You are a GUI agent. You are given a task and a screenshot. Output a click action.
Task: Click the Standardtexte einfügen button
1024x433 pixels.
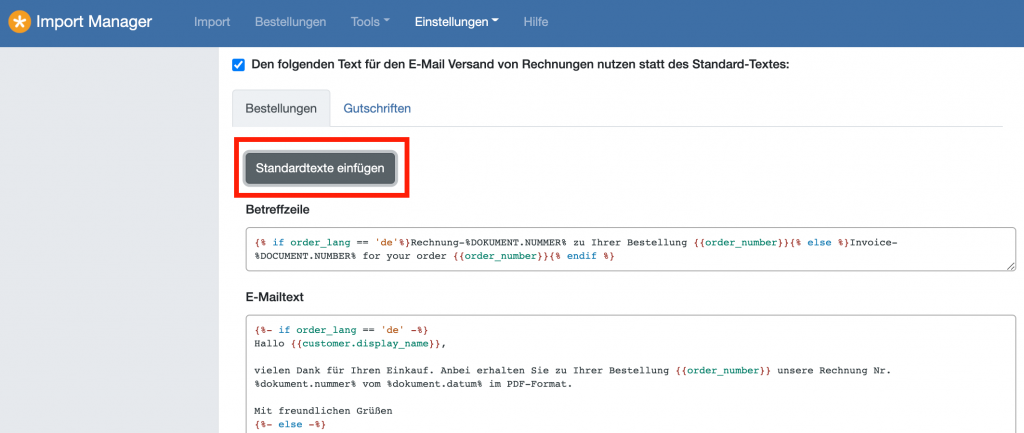point(320,168)
